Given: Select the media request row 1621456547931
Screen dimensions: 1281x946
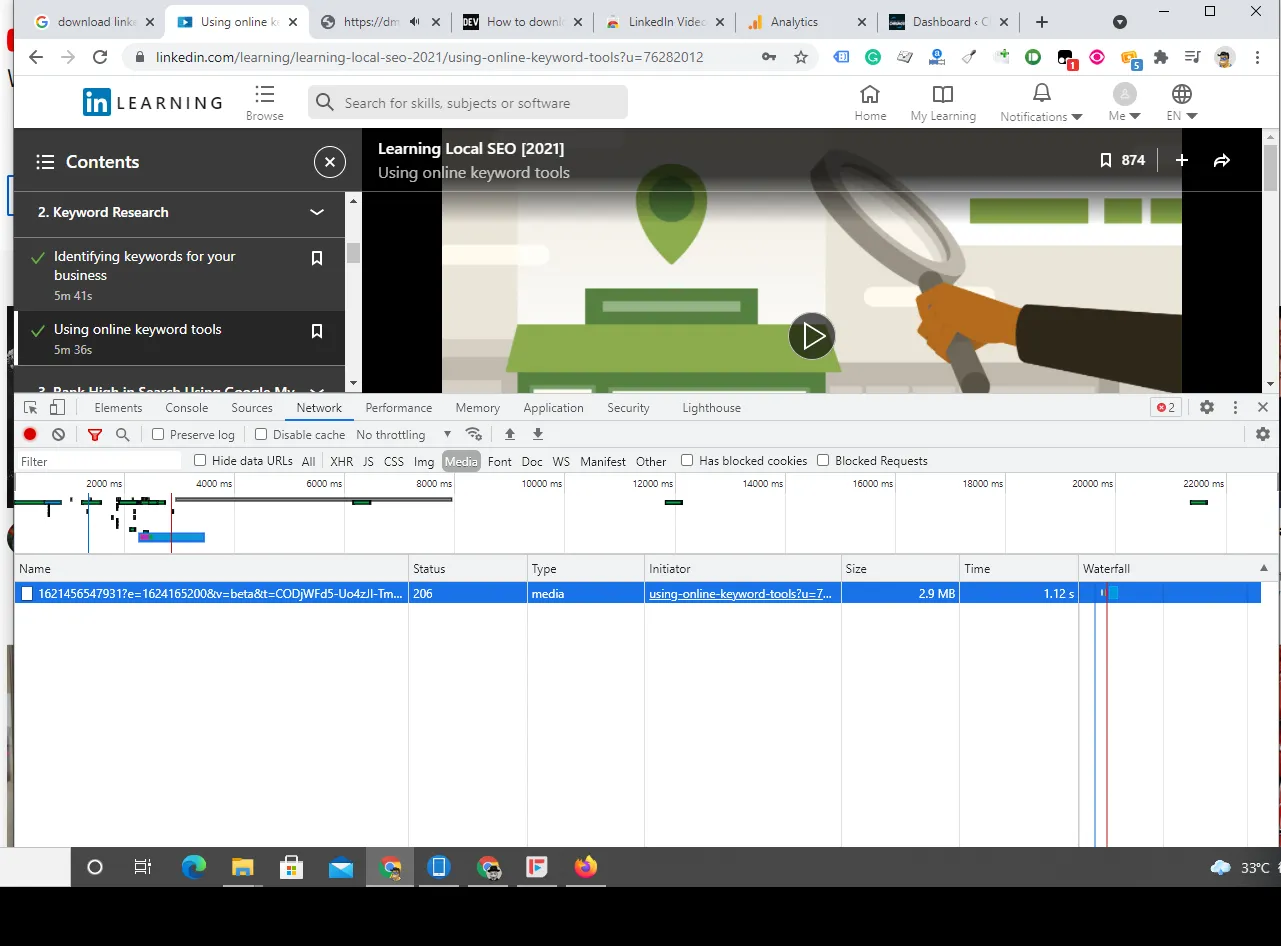Looking at the screenshot, I should coord(637,593).
